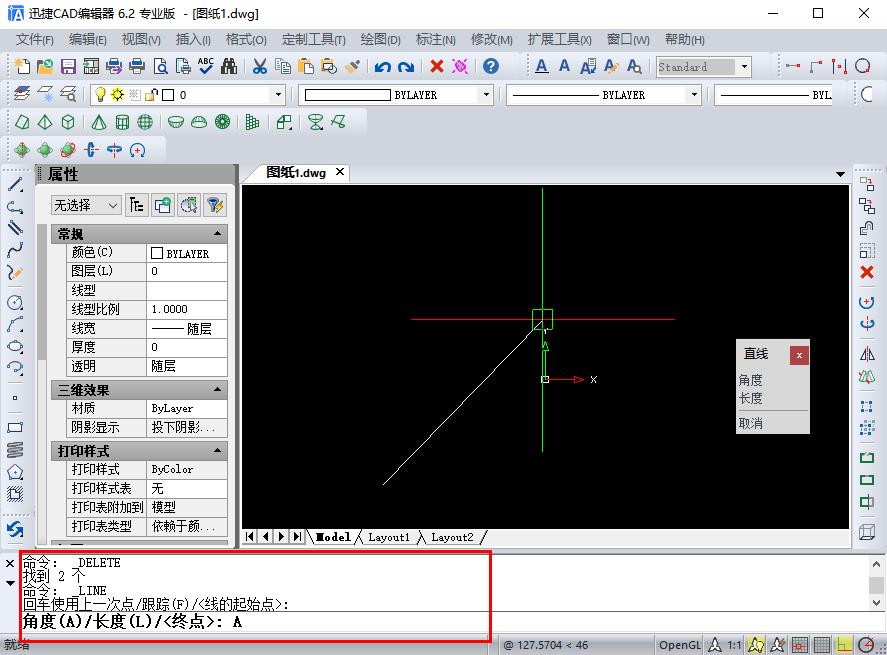This screenshot has height=655, width=887.
Task: Click the torus solid icon
Action: [222, 122]
